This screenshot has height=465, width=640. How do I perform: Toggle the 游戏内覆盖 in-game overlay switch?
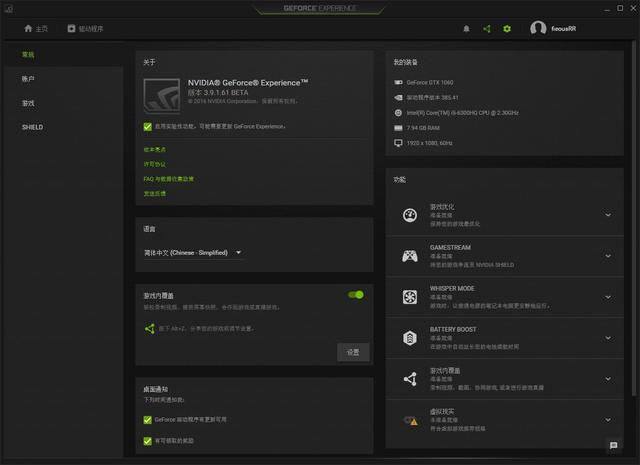[x=355, y=295]
